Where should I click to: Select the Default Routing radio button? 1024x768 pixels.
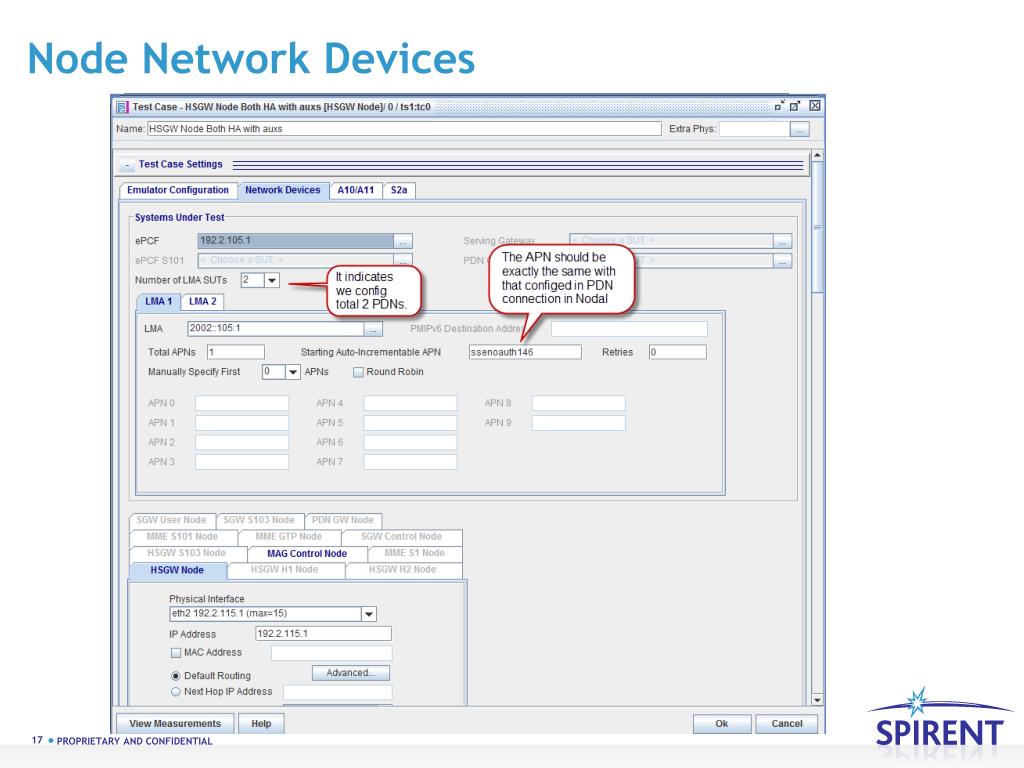click(176, 676)
